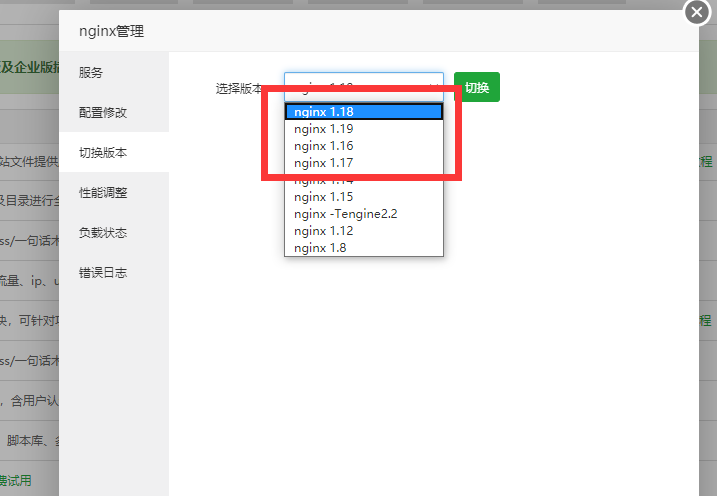Switch to the 配置修改 tab
Screen dimensions: 717x496
point(114,112)
